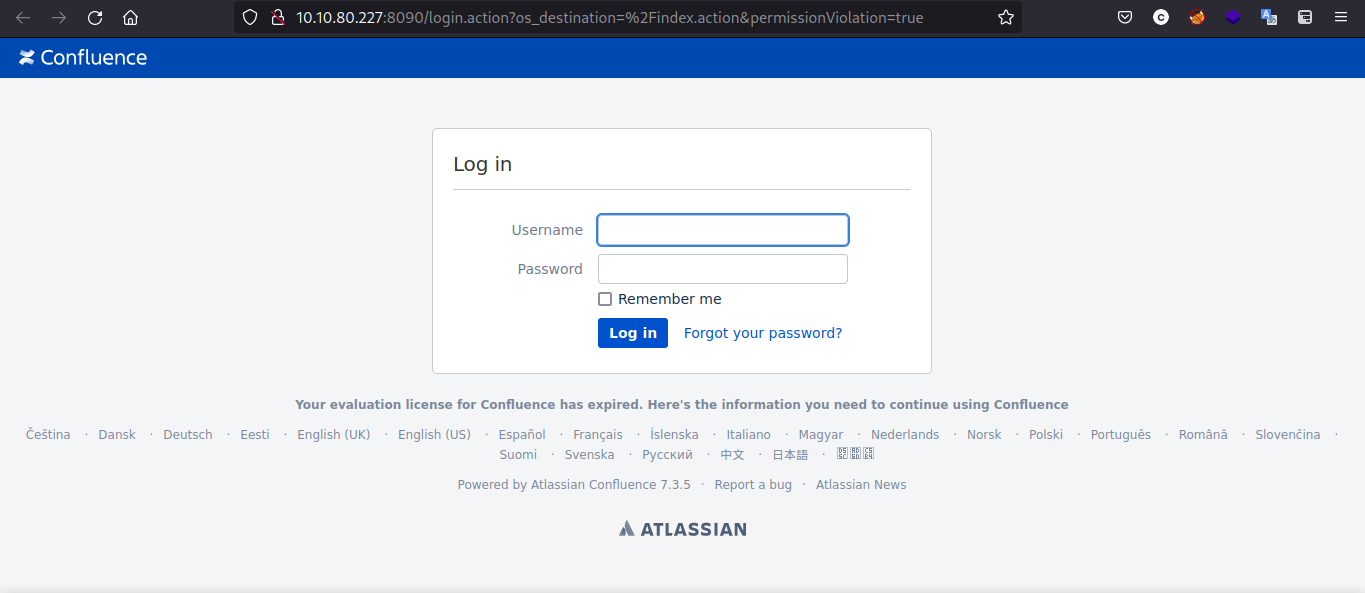
Task: Click the Confluence logo in header
Action: click(83, 58)
